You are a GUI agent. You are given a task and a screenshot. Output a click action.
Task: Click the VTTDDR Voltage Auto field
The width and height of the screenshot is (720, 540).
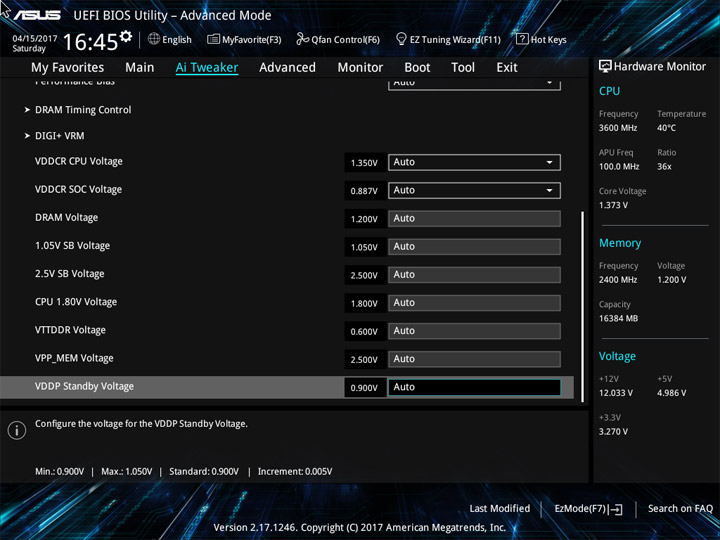474,331
